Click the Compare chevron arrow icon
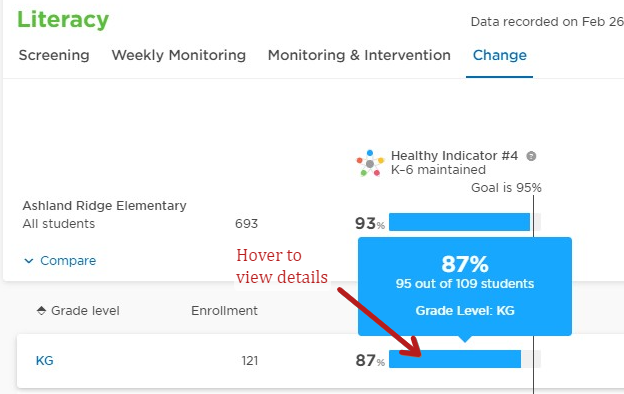624x394 pixels. [x=29, y=261]
